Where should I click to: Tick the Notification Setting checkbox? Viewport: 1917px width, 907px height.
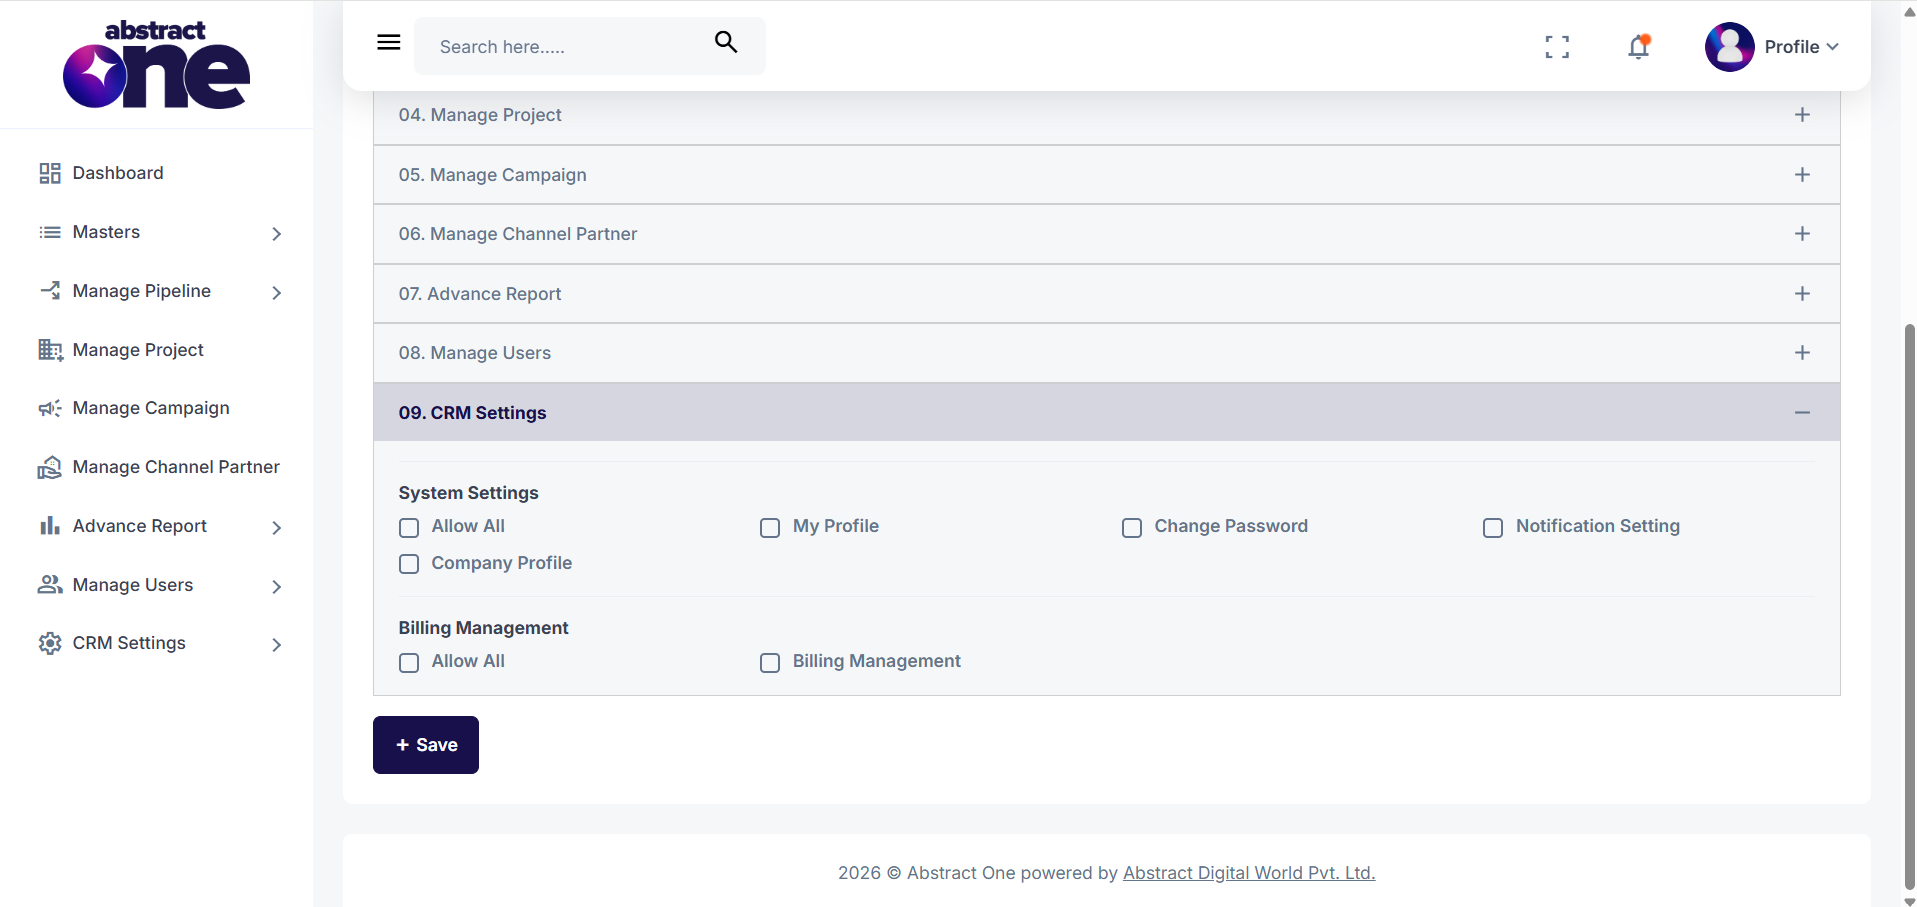pos(1493,527)
